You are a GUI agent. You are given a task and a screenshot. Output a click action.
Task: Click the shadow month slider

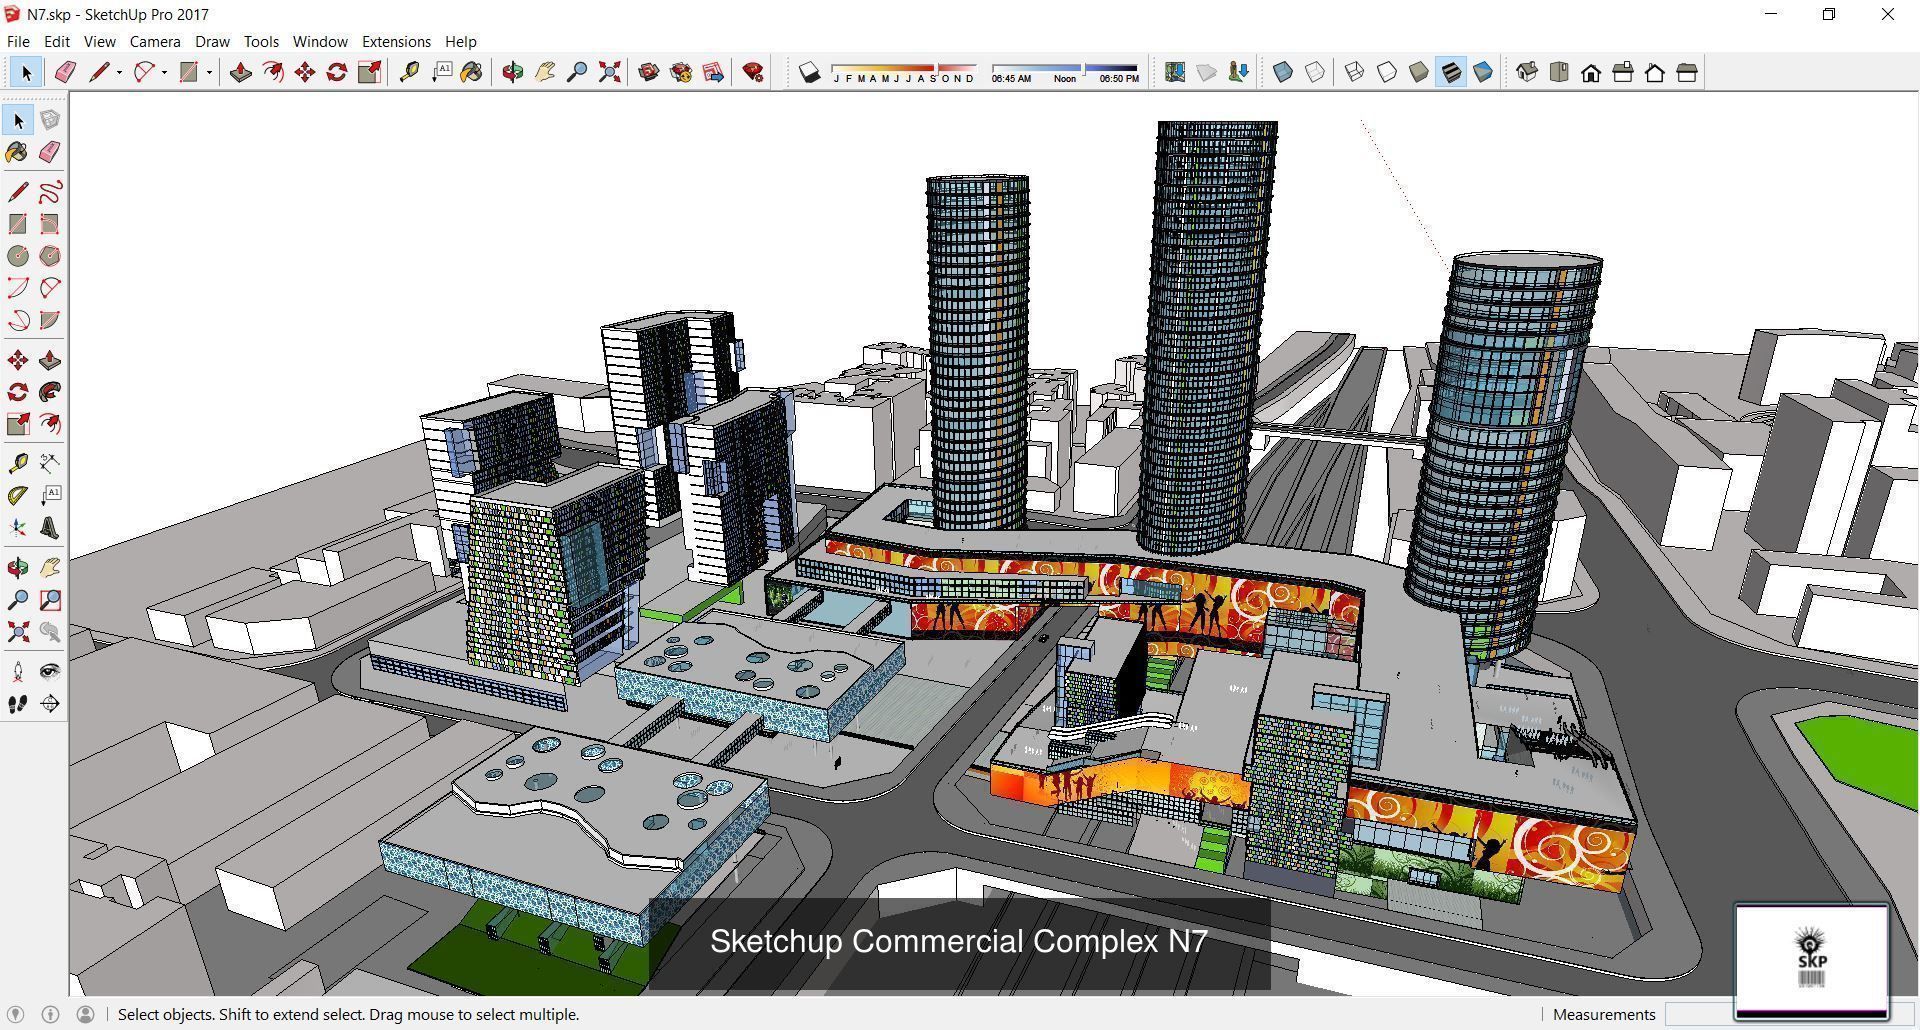click(x=904, y=73)
